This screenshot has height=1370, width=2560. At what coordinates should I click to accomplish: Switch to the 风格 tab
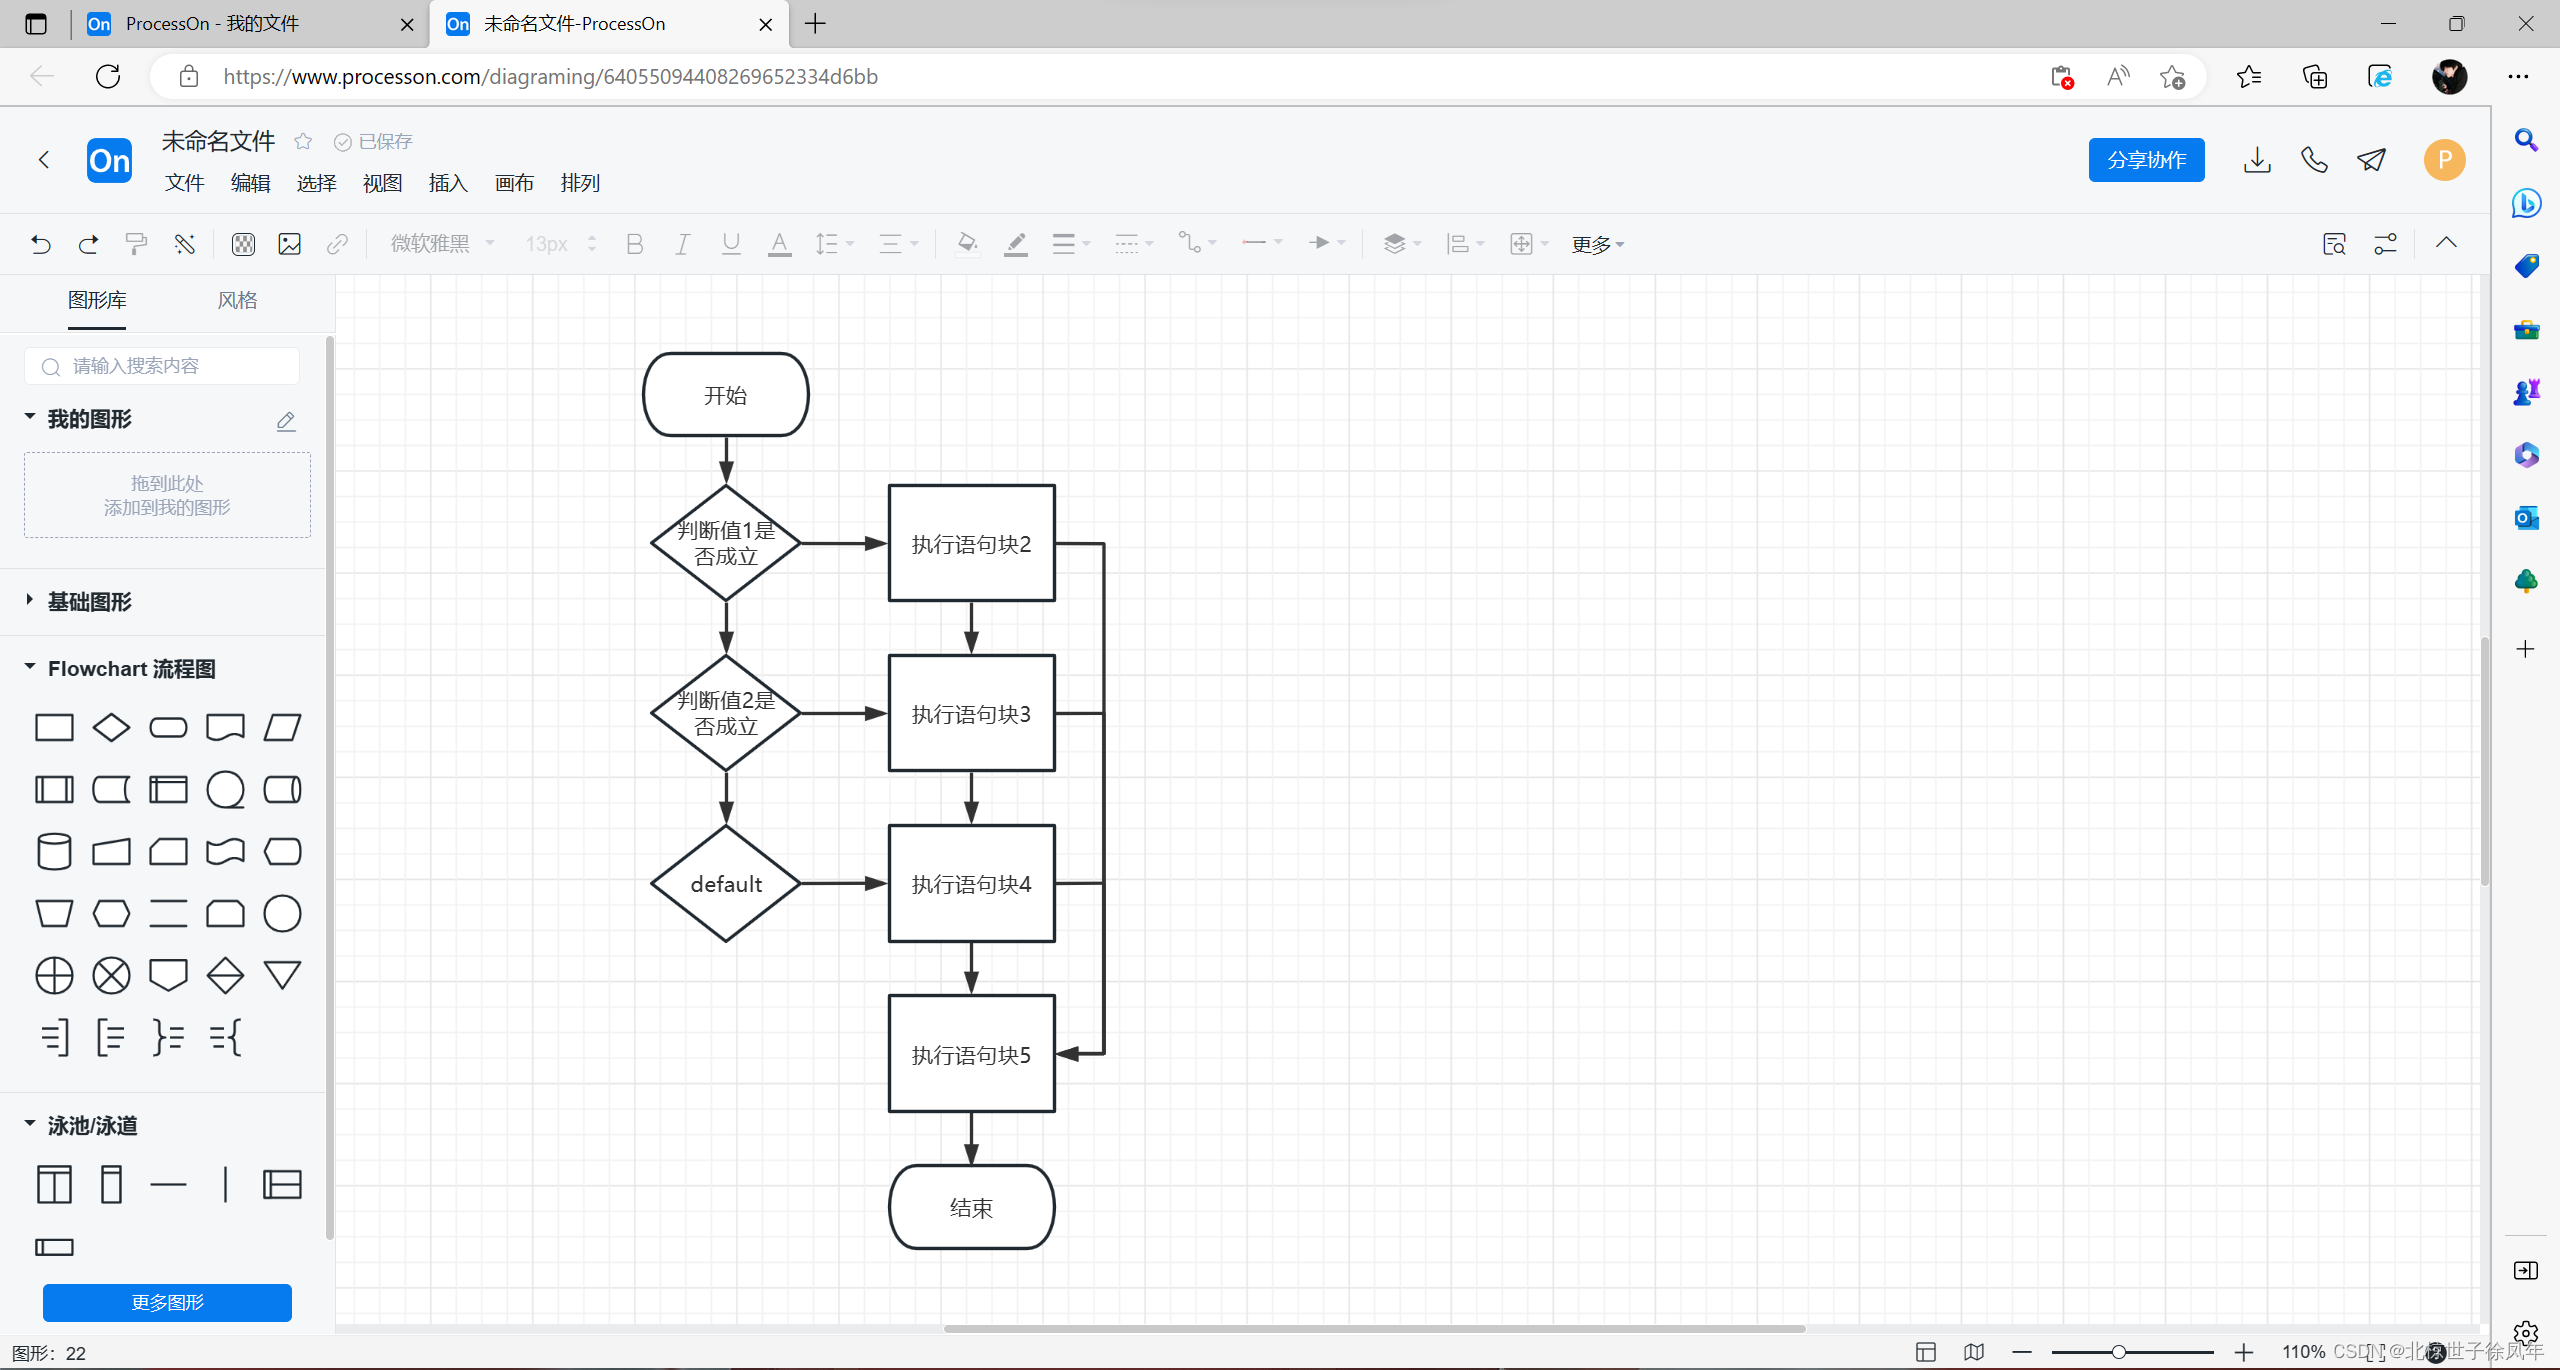237,300
